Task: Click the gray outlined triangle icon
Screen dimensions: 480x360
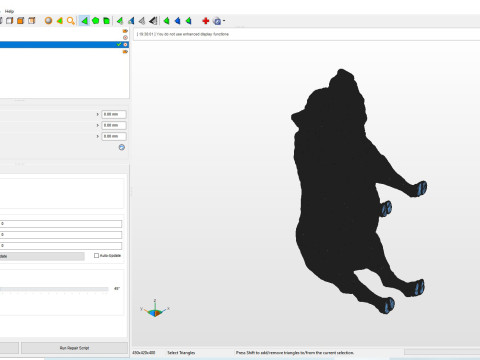Action: pyautogui.click(x=142, y=21)
